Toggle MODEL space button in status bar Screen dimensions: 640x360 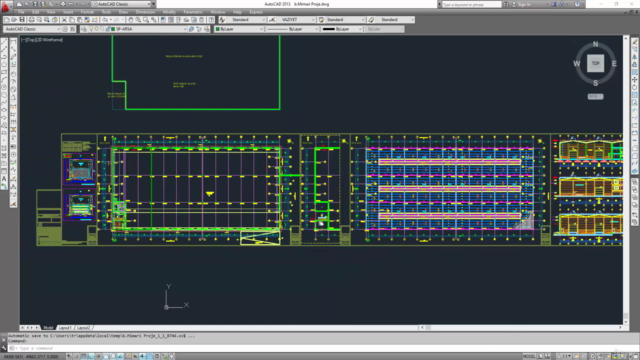click(x=529, y=356)
